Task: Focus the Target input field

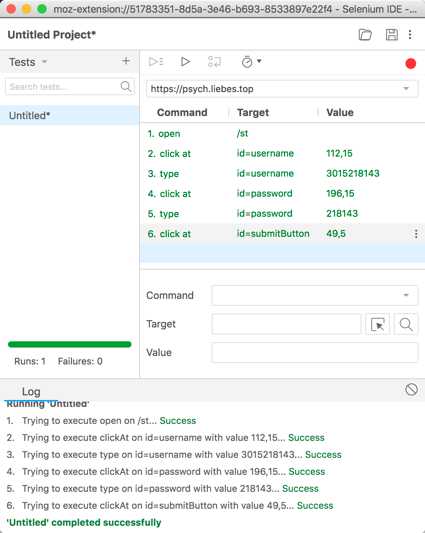Action: 286,324
